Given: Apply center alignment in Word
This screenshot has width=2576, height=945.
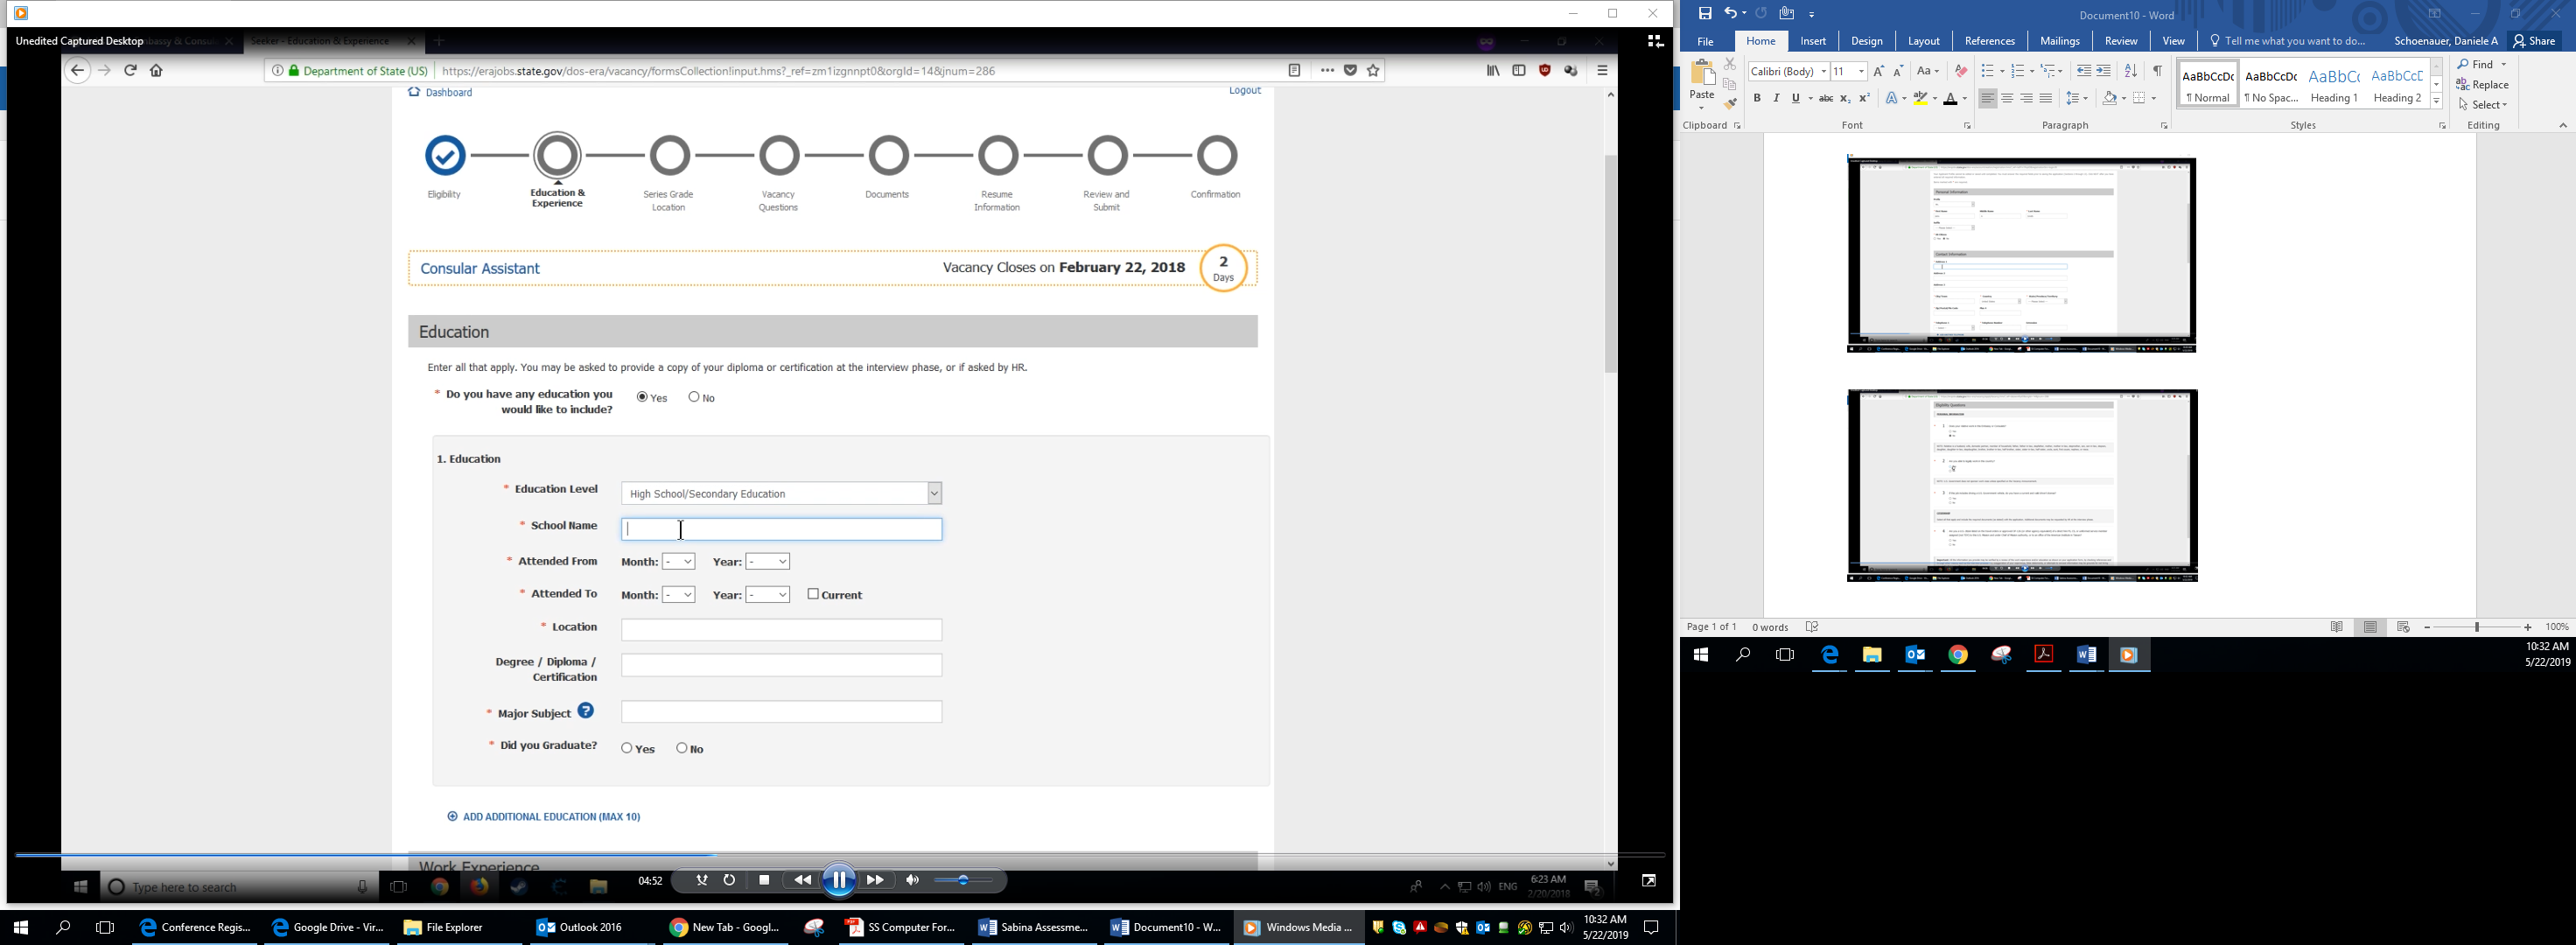Looking at the screenshot, I should click(2007, 98).
